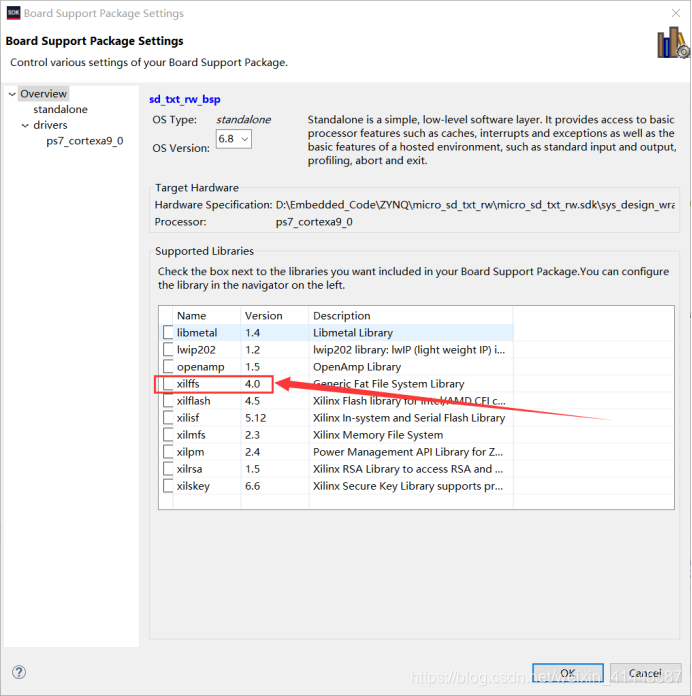Select the xilffs library name
This screenshot has width=692, height=696.
[188, 384]
